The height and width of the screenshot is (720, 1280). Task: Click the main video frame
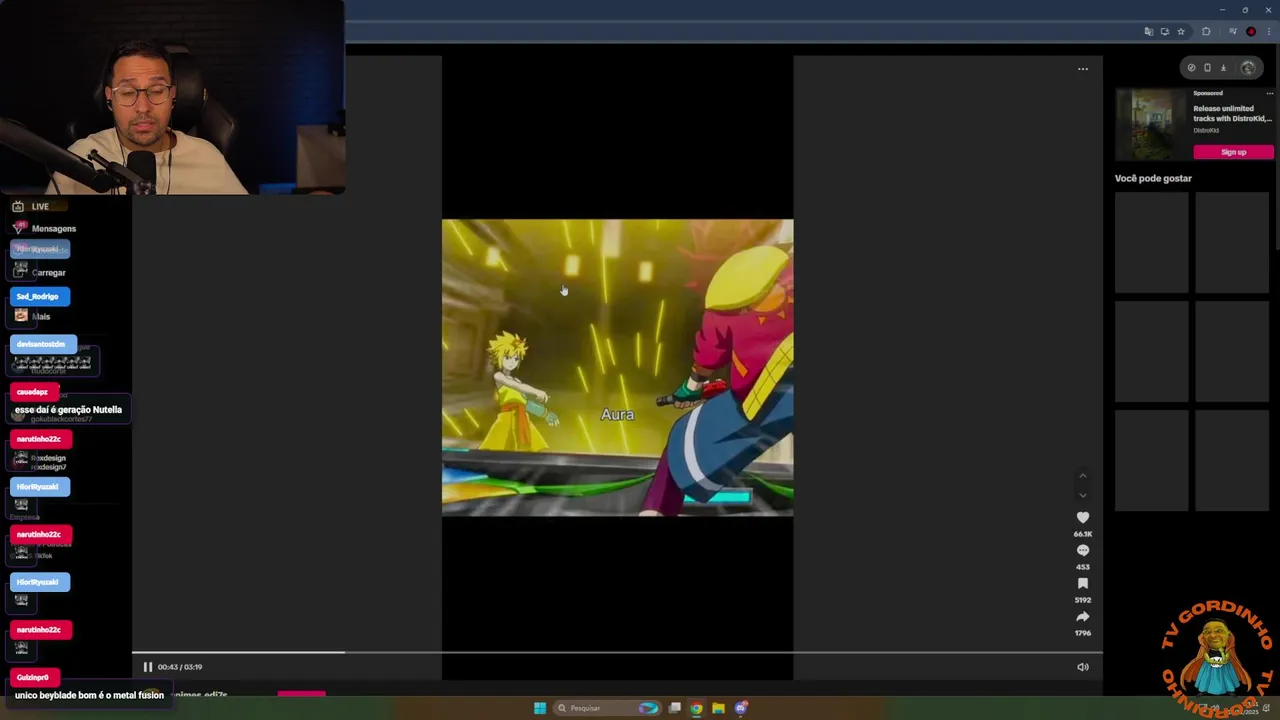pyautogui.click(x=617, y=367)
